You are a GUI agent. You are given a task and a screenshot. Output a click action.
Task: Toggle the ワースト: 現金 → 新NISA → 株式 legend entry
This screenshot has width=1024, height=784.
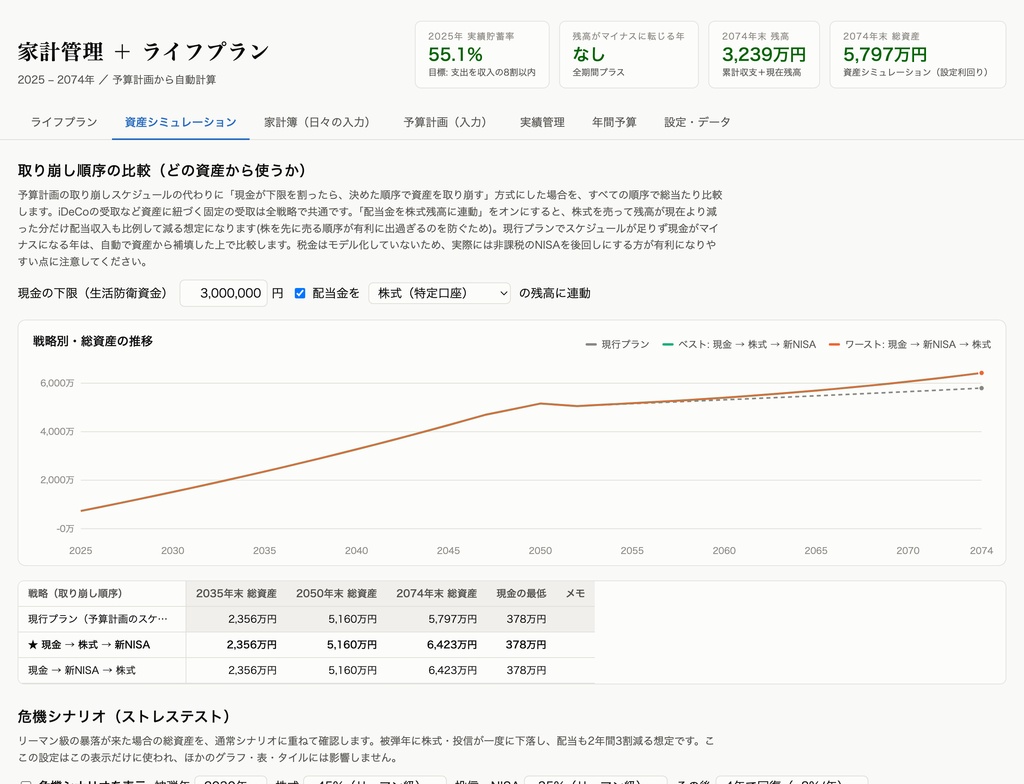(x=910, y=344)
